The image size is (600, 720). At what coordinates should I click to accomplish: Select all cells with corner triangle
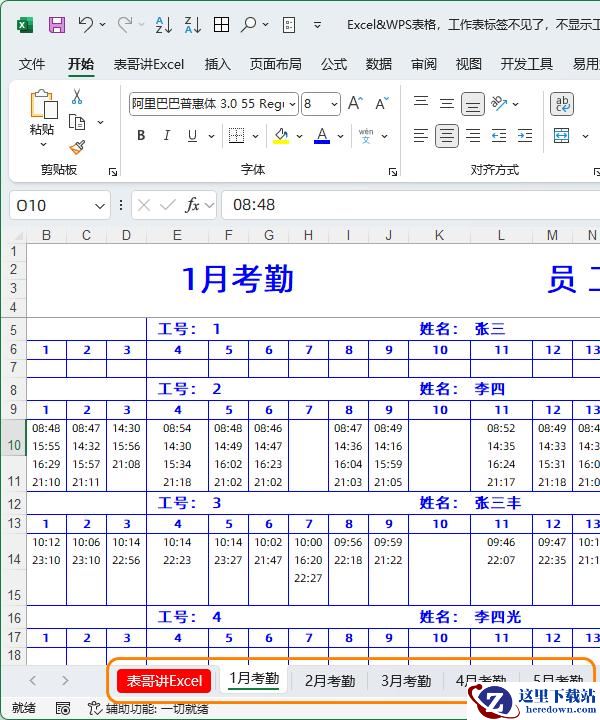(18, 236)
